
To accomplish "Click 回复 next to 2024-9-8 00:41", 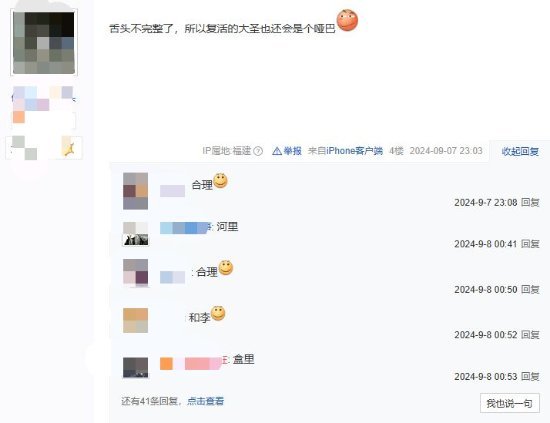I will (x=530, y=244).
